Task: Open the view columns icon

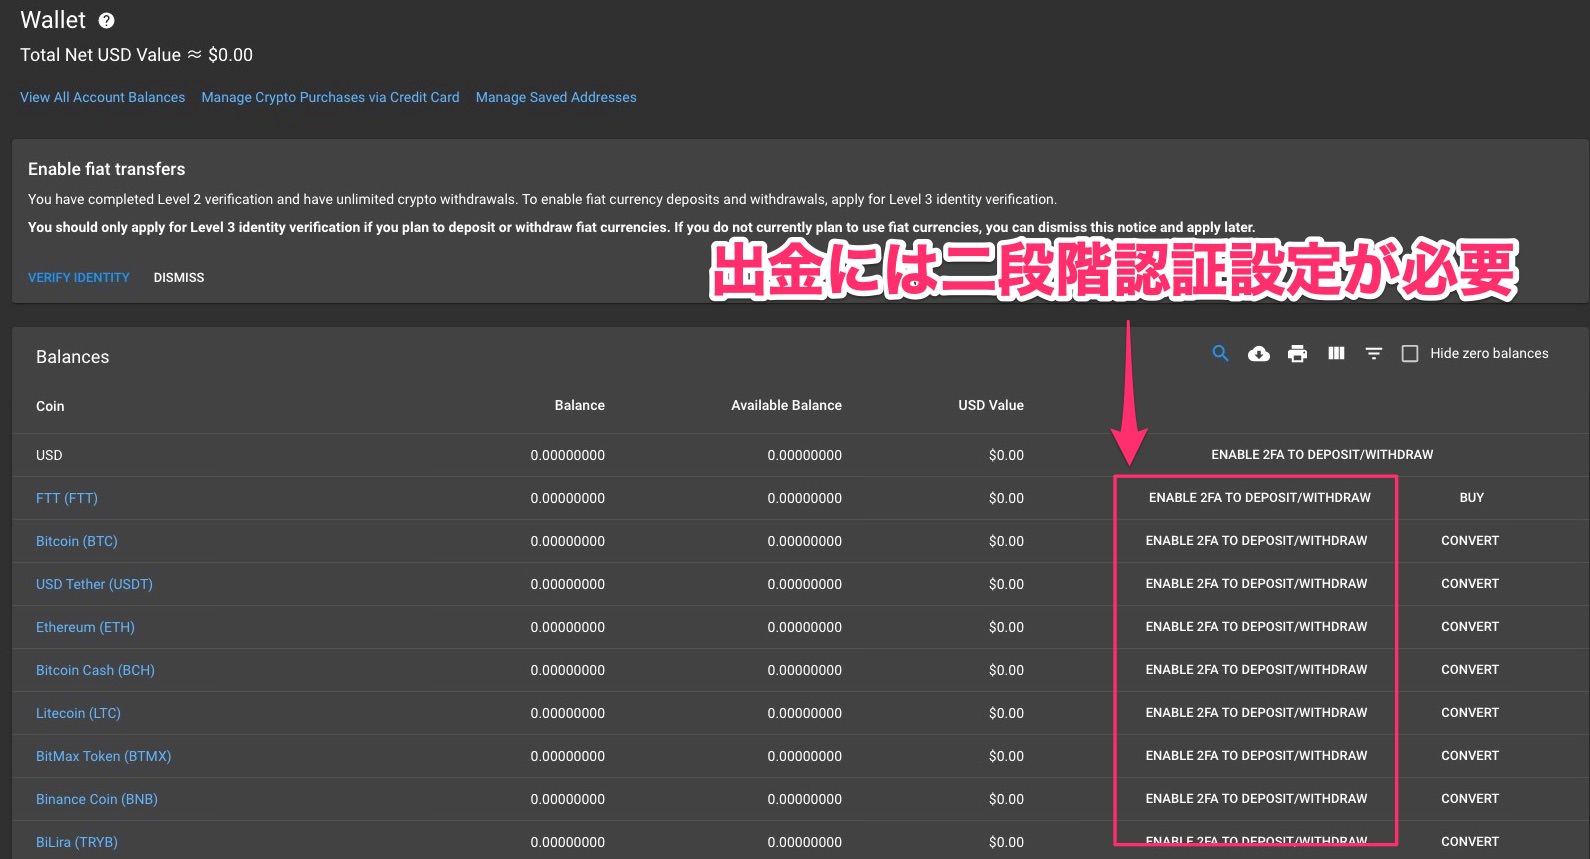Action: click(1336, 353)
